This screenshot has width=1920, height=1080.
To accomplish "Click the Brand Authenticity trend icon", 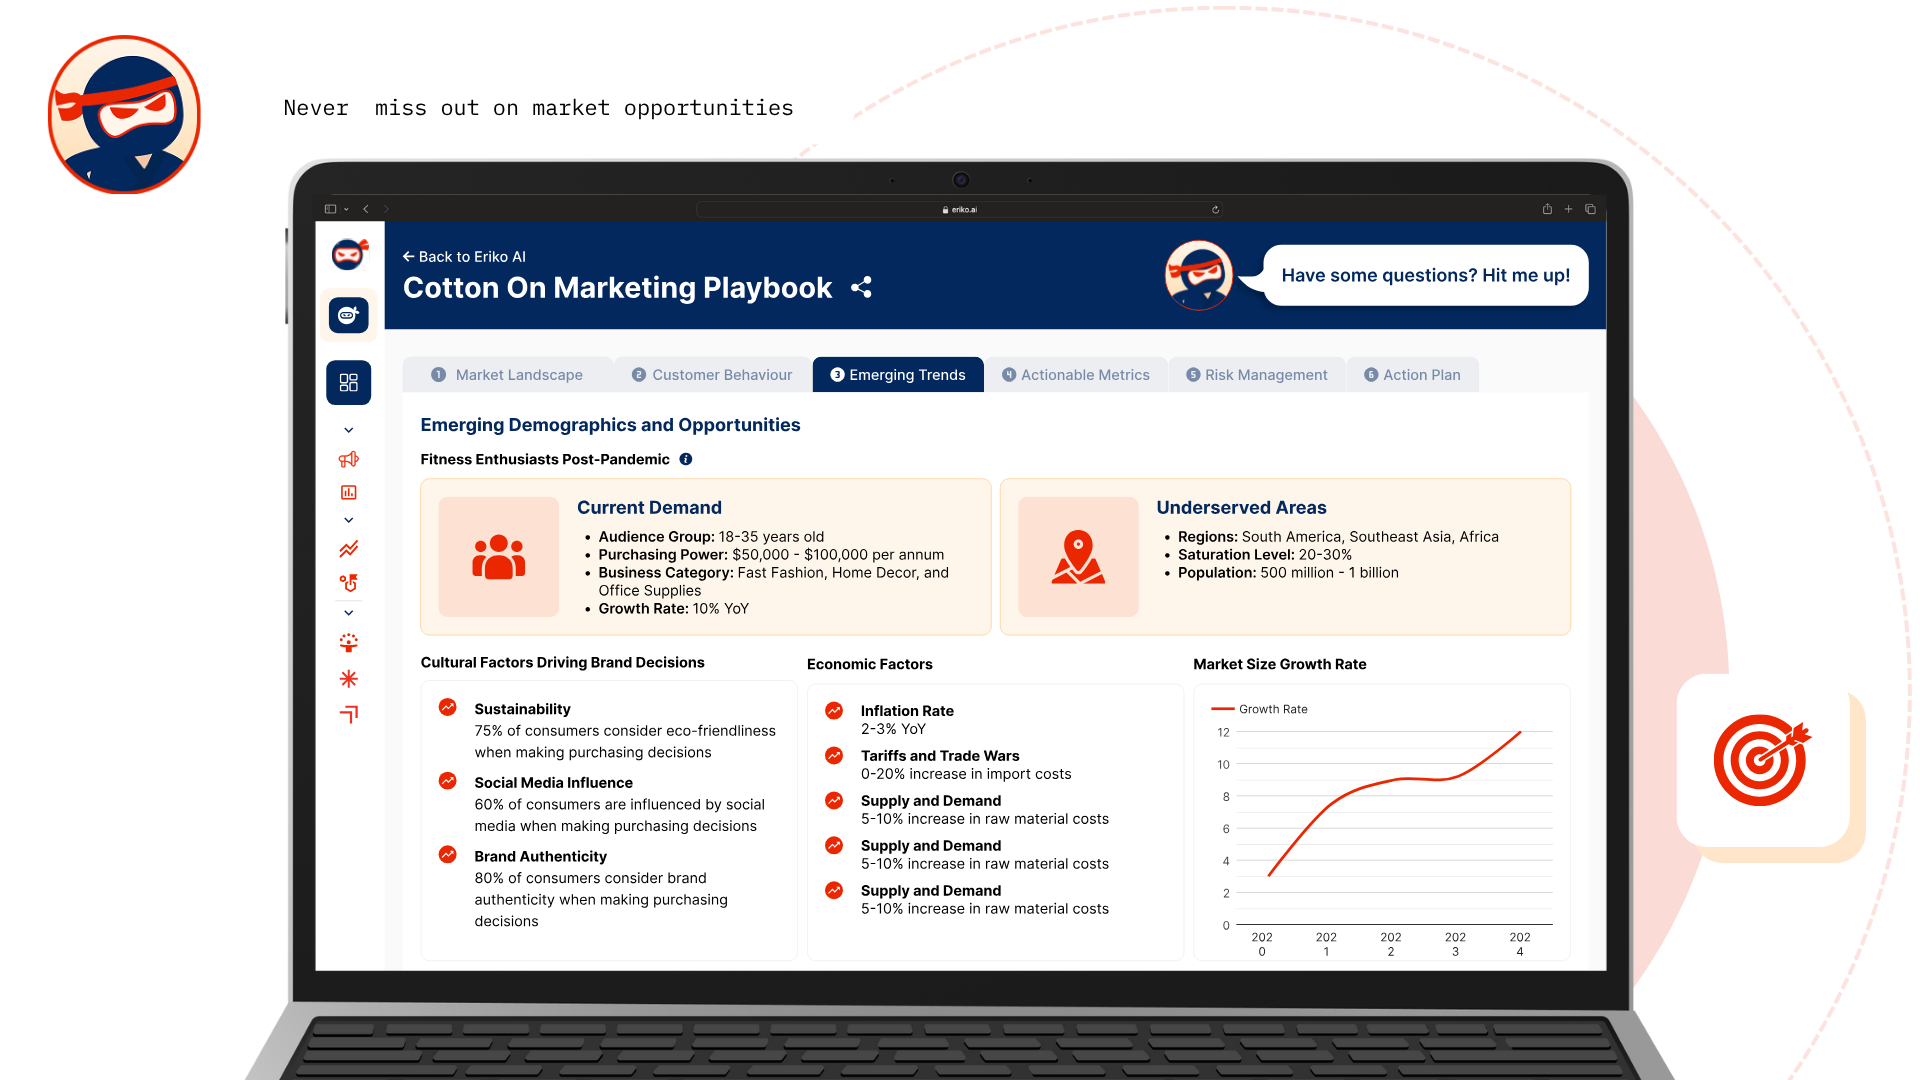I will 448,855.
